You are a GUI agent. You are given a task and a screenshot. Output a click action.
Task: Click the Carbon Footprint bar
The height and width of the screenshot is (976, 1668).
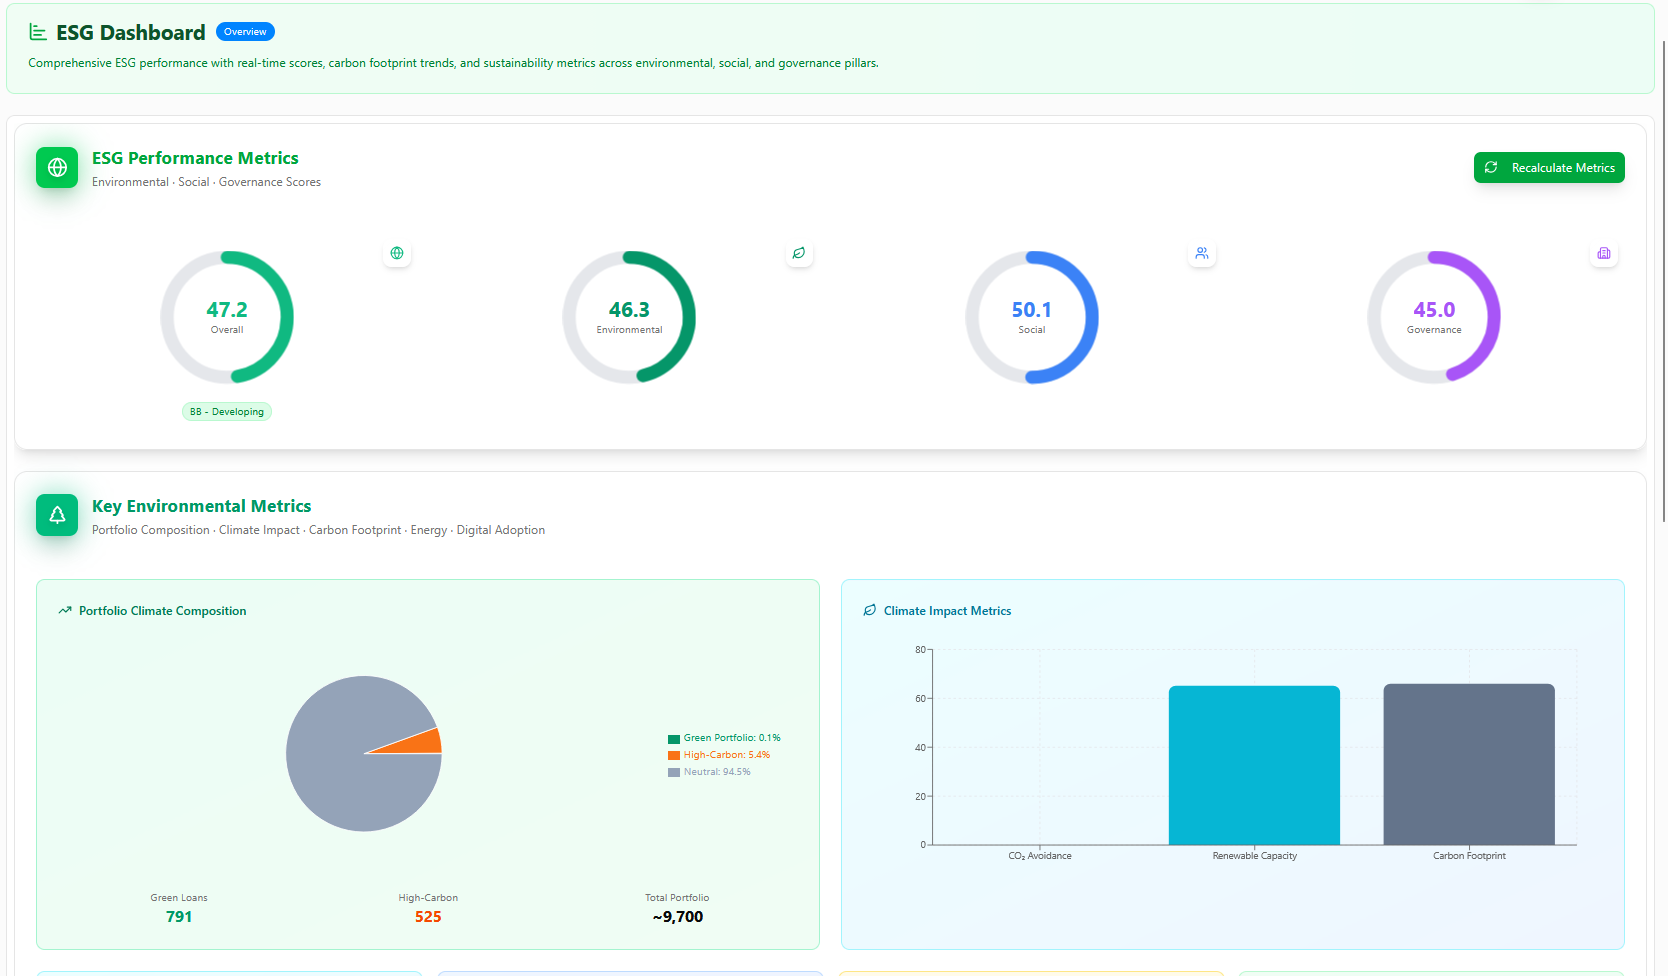[1468, 763]
